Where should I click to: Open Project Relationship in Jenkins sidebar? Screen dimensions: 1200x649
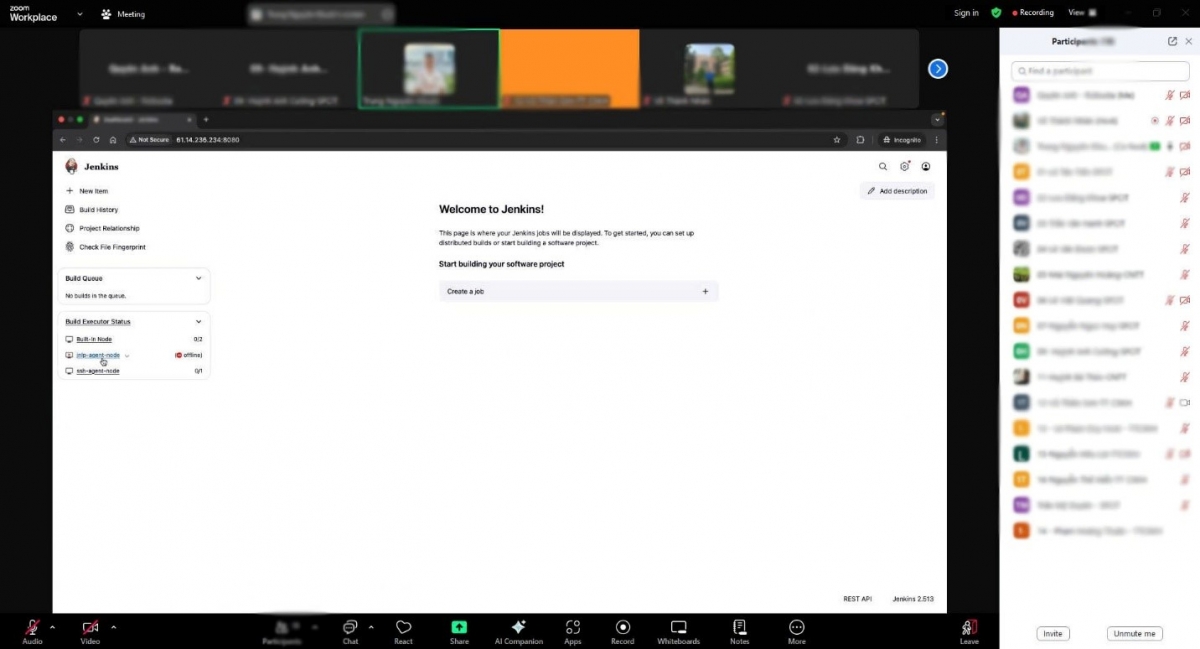(x=102, y=228)
